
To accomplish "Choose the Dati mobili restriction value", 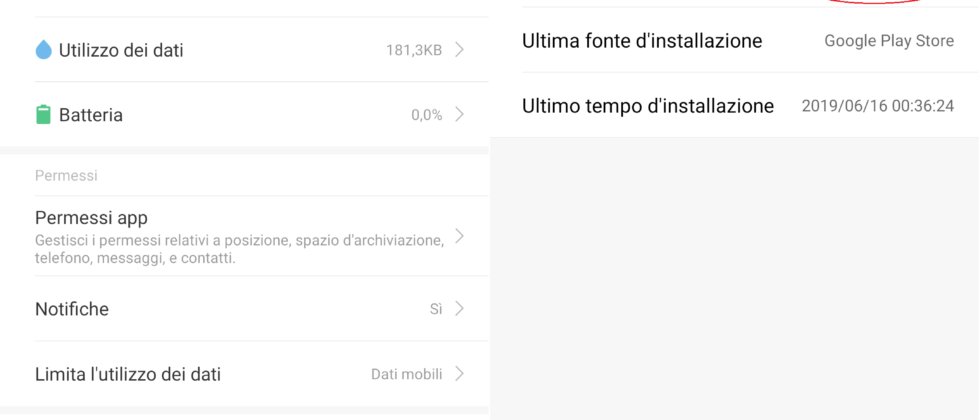I will (406, 374).
